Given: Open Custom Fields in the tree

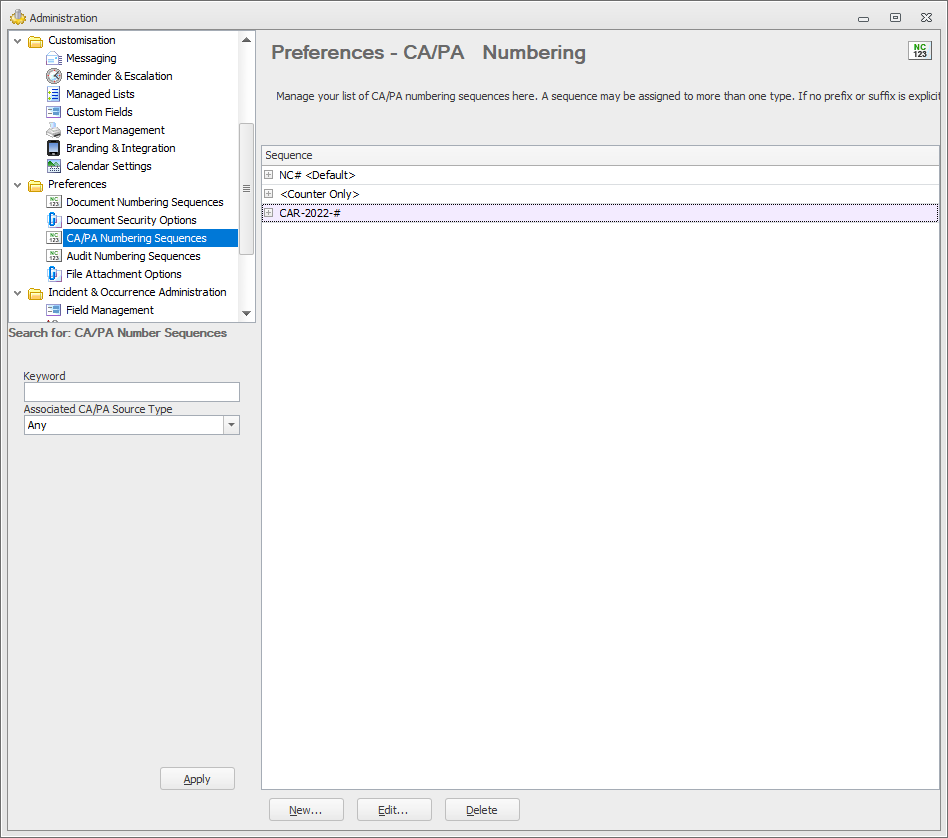Looking at the screenshot, I should coord(99,112).
